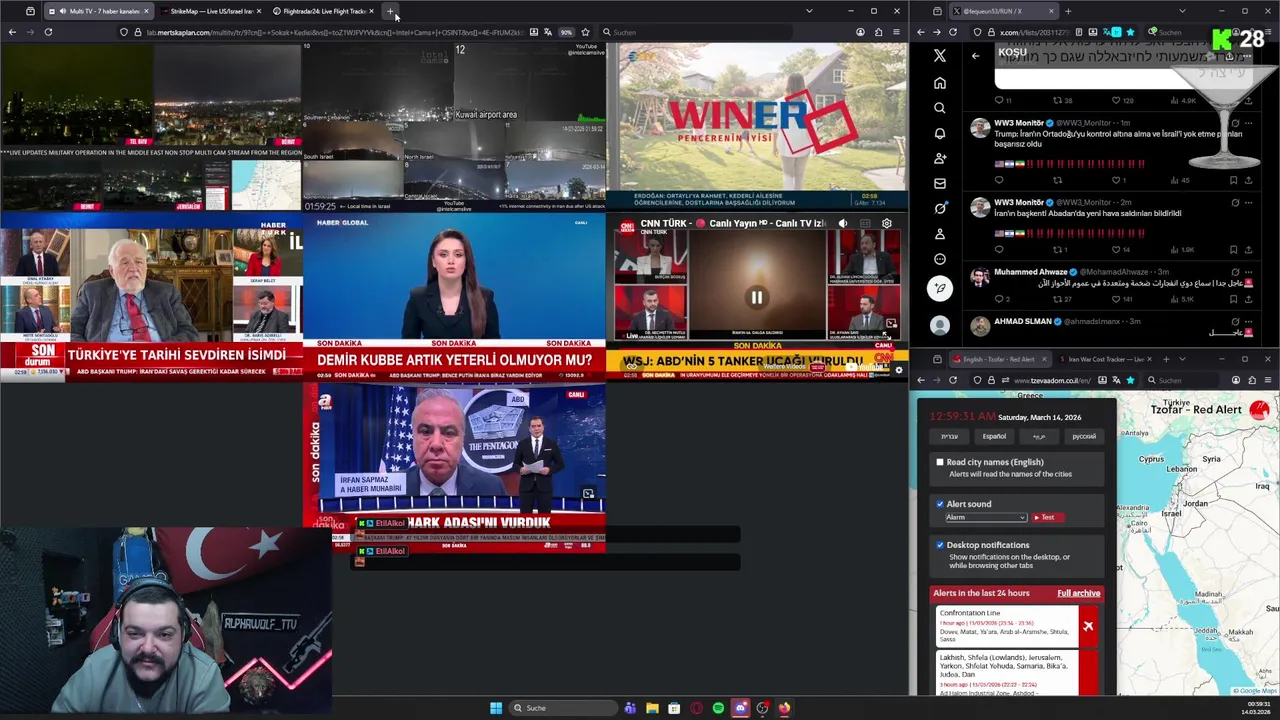Open Firefox menu in Multi TV window
Image resolution: width=1280 pixels, height=720 pixels.
[896, 32]
